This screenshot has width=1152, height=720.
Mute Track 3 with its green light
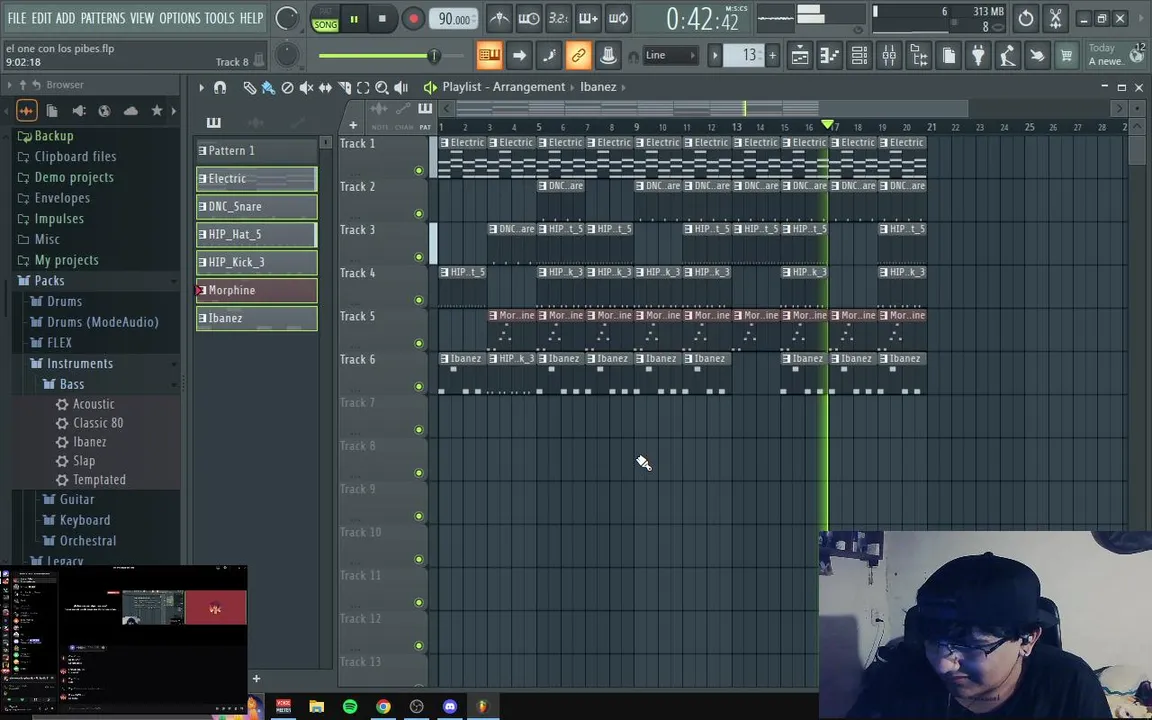pos(419,257)
